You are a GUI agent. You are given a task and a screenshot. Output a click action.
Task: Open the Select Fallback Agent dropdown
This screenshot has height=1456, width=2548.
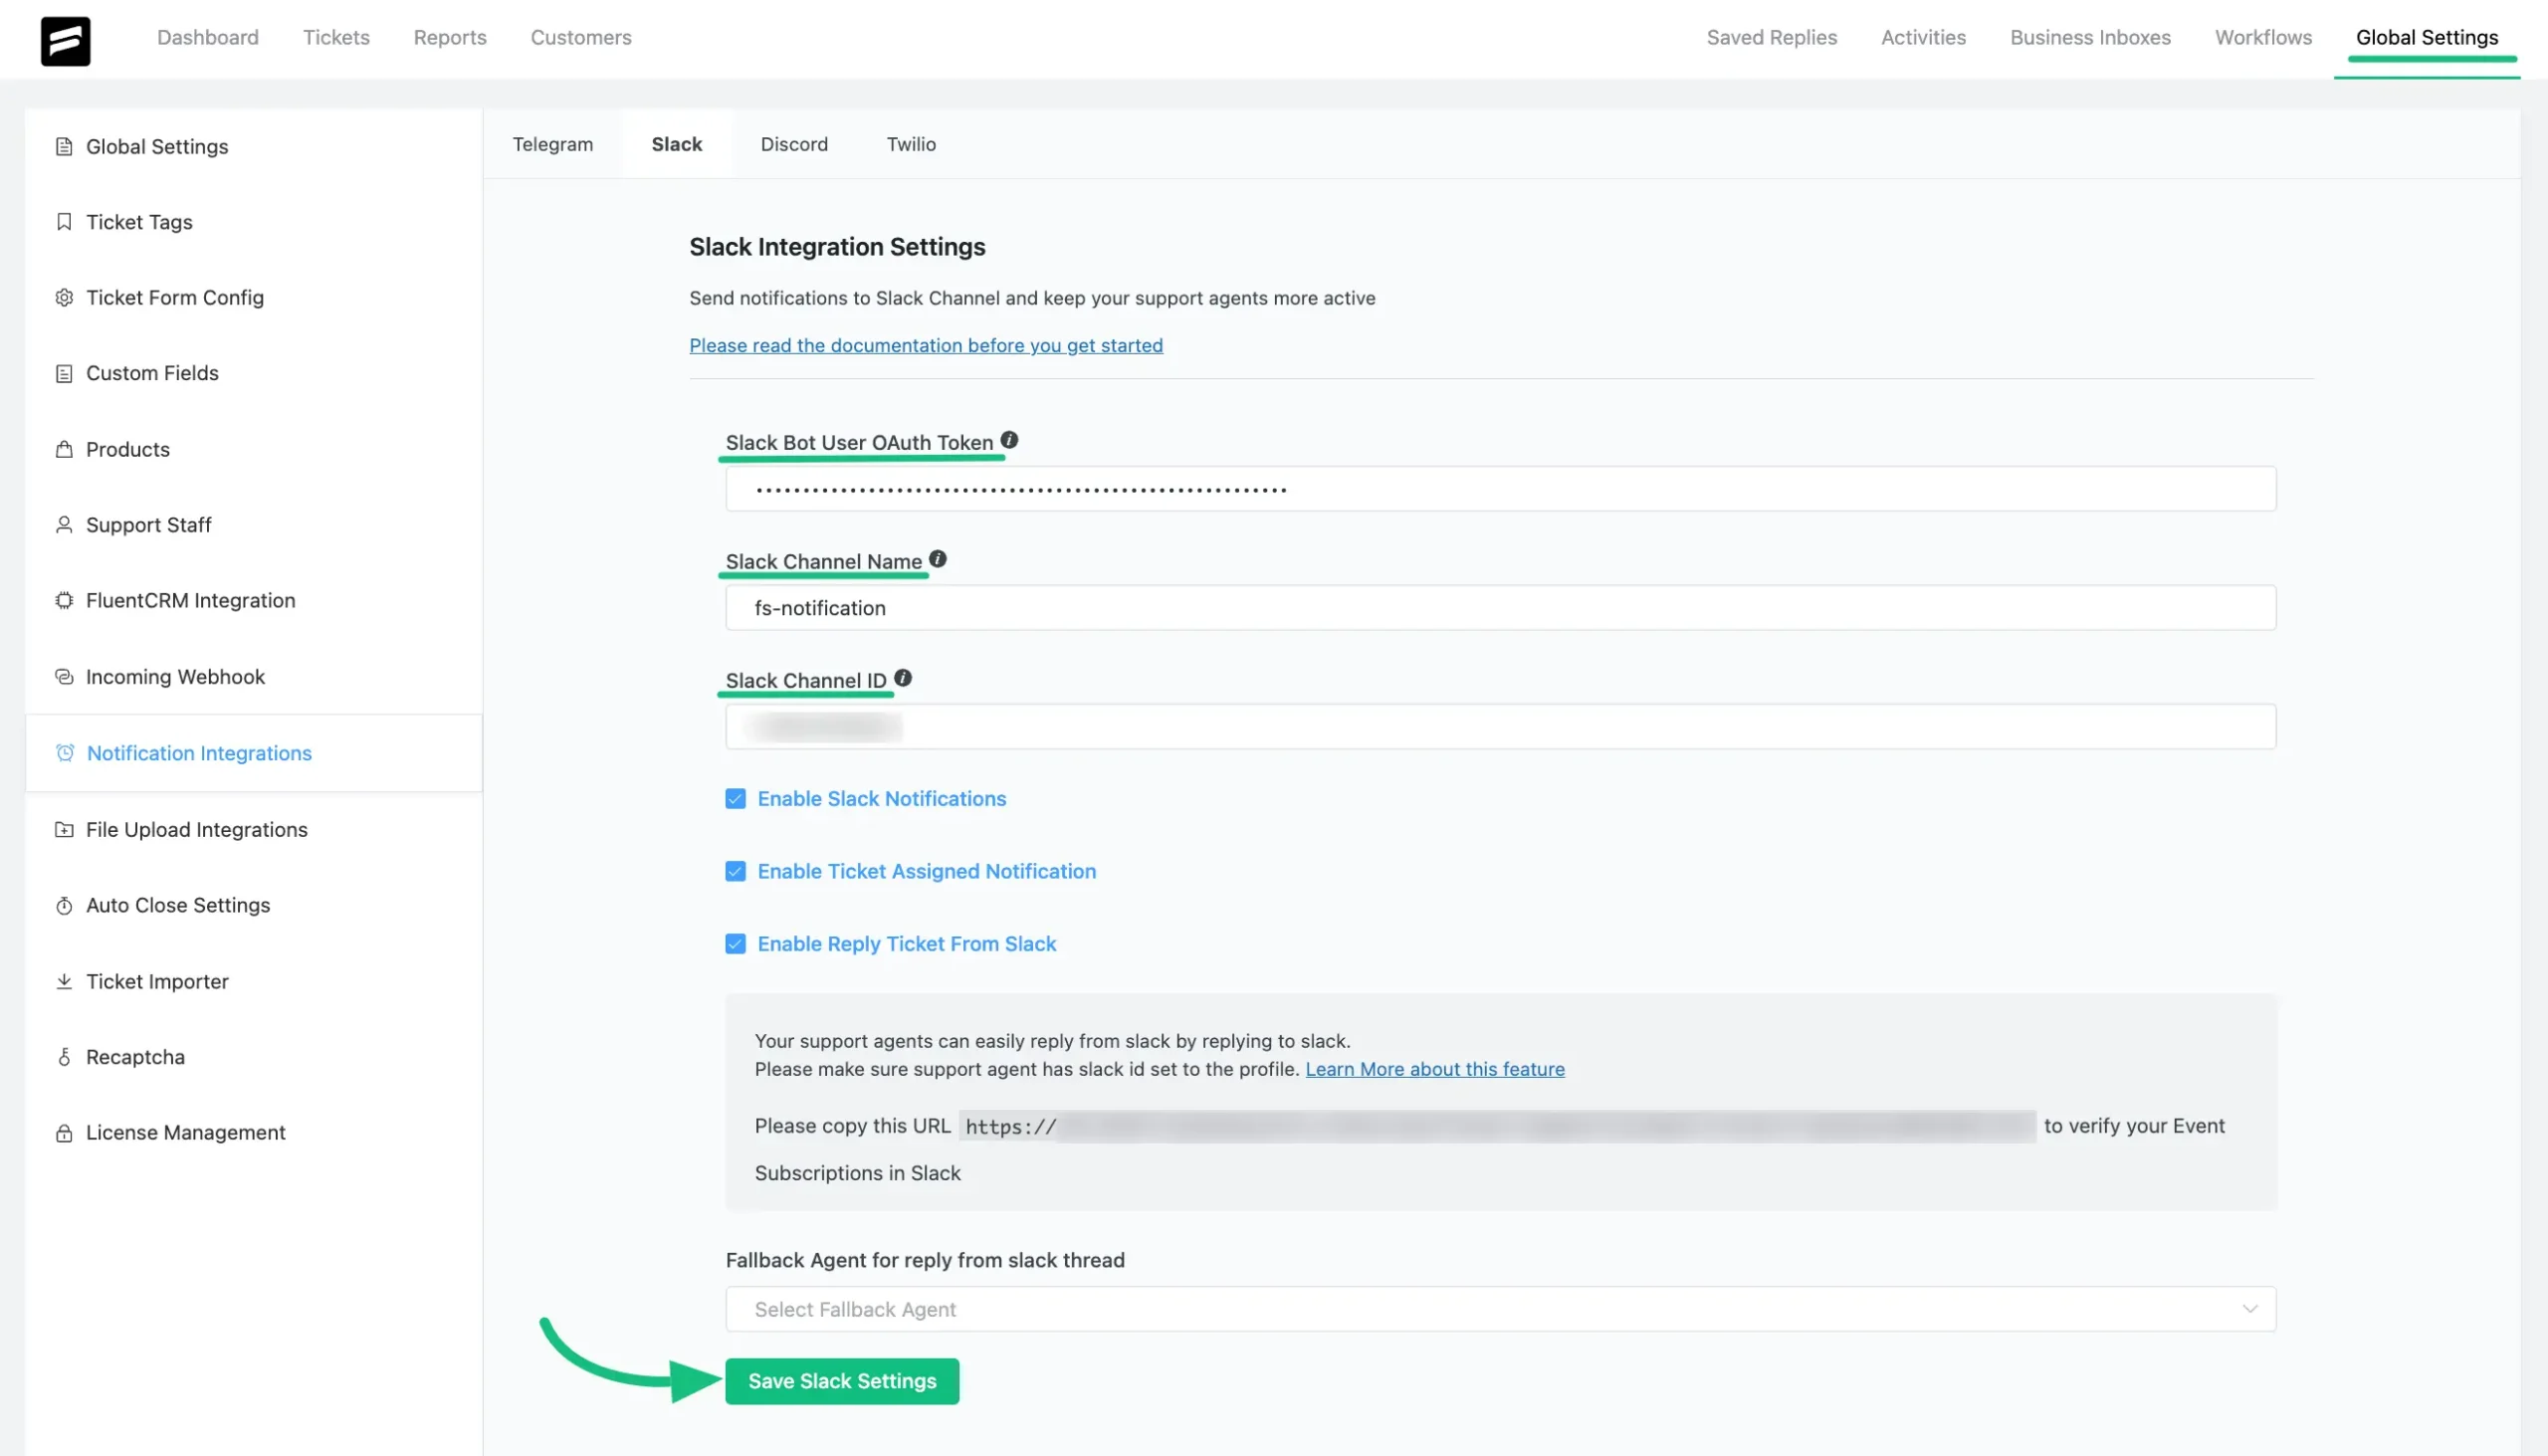[x=1501, y=1310]
